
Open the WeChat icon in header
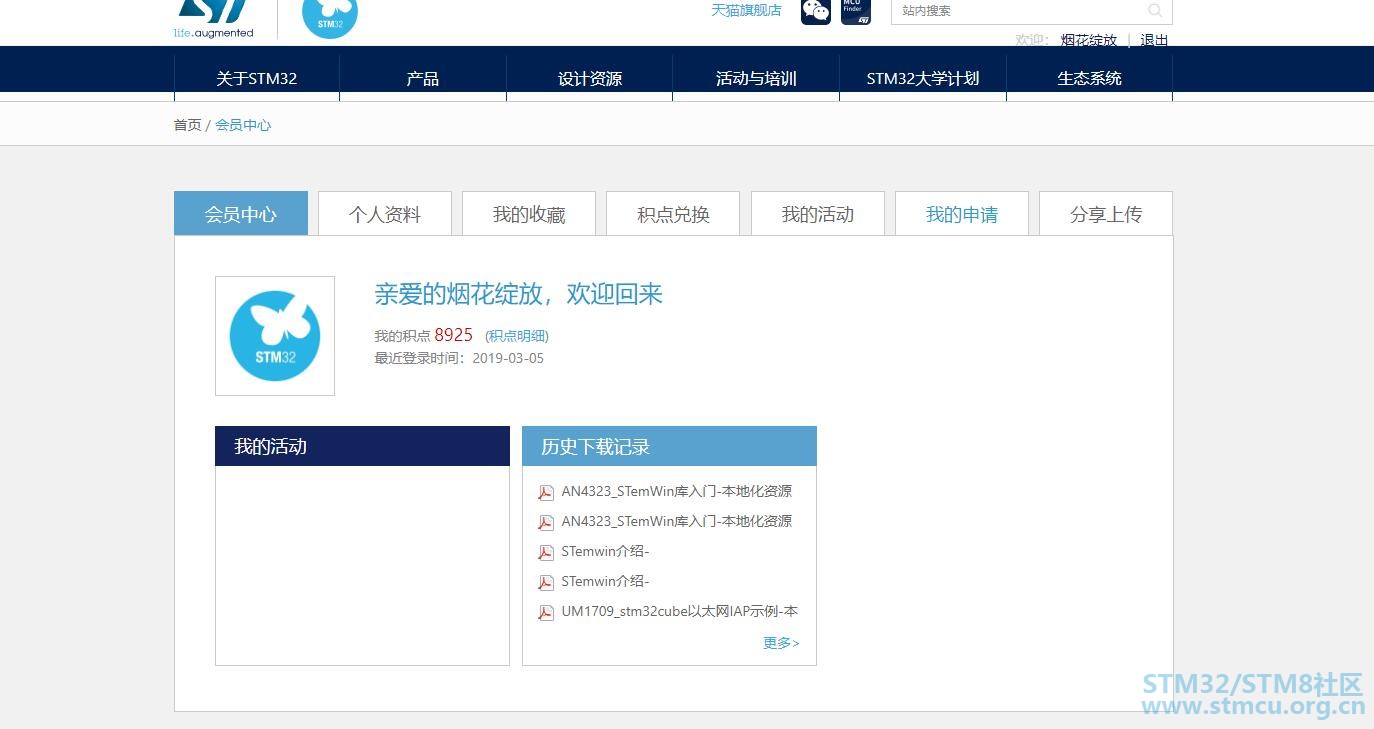816,12
